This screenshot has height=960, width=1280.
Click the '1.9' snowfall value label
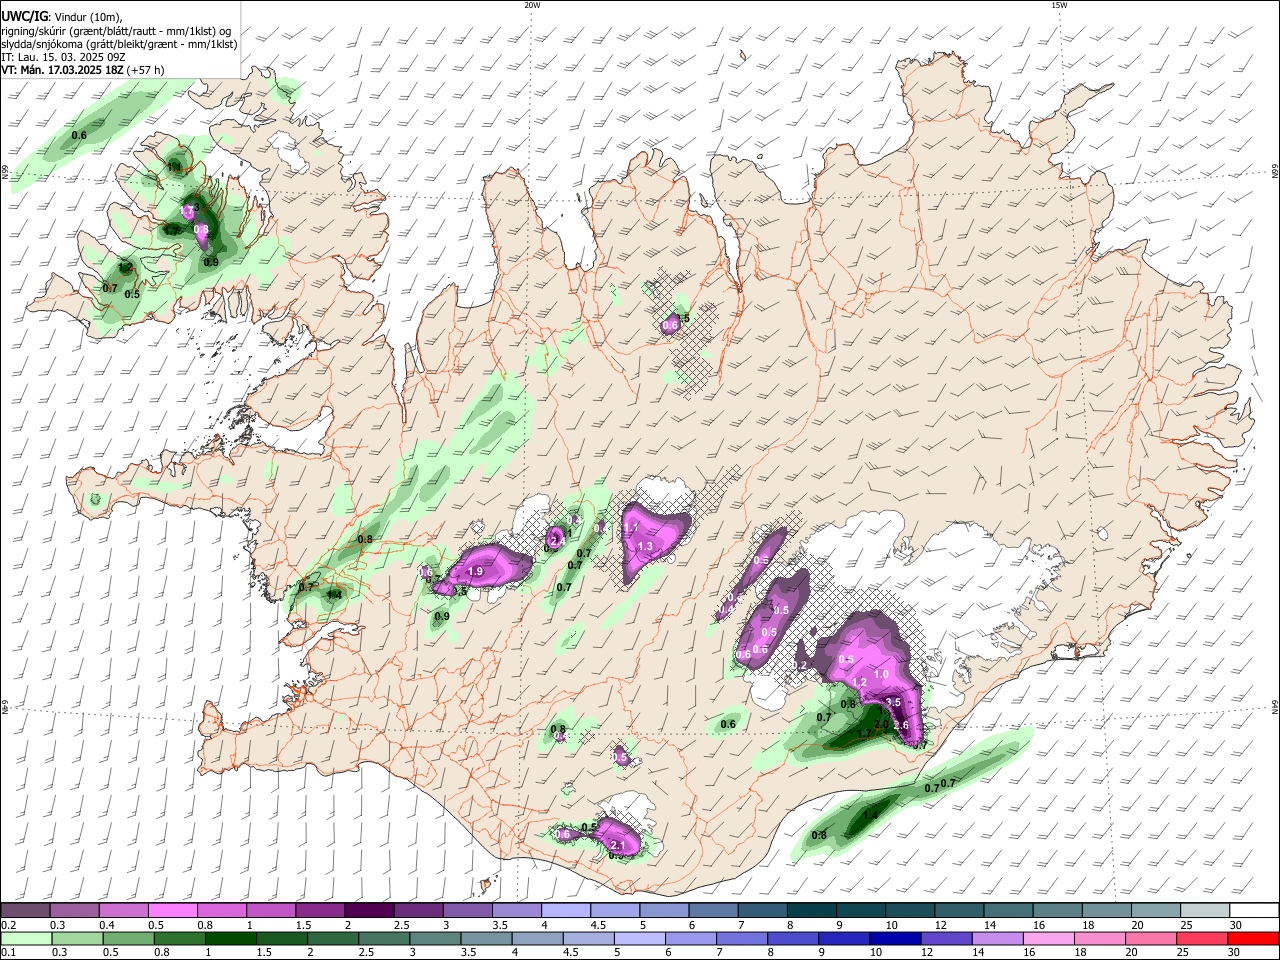(475, 572)
